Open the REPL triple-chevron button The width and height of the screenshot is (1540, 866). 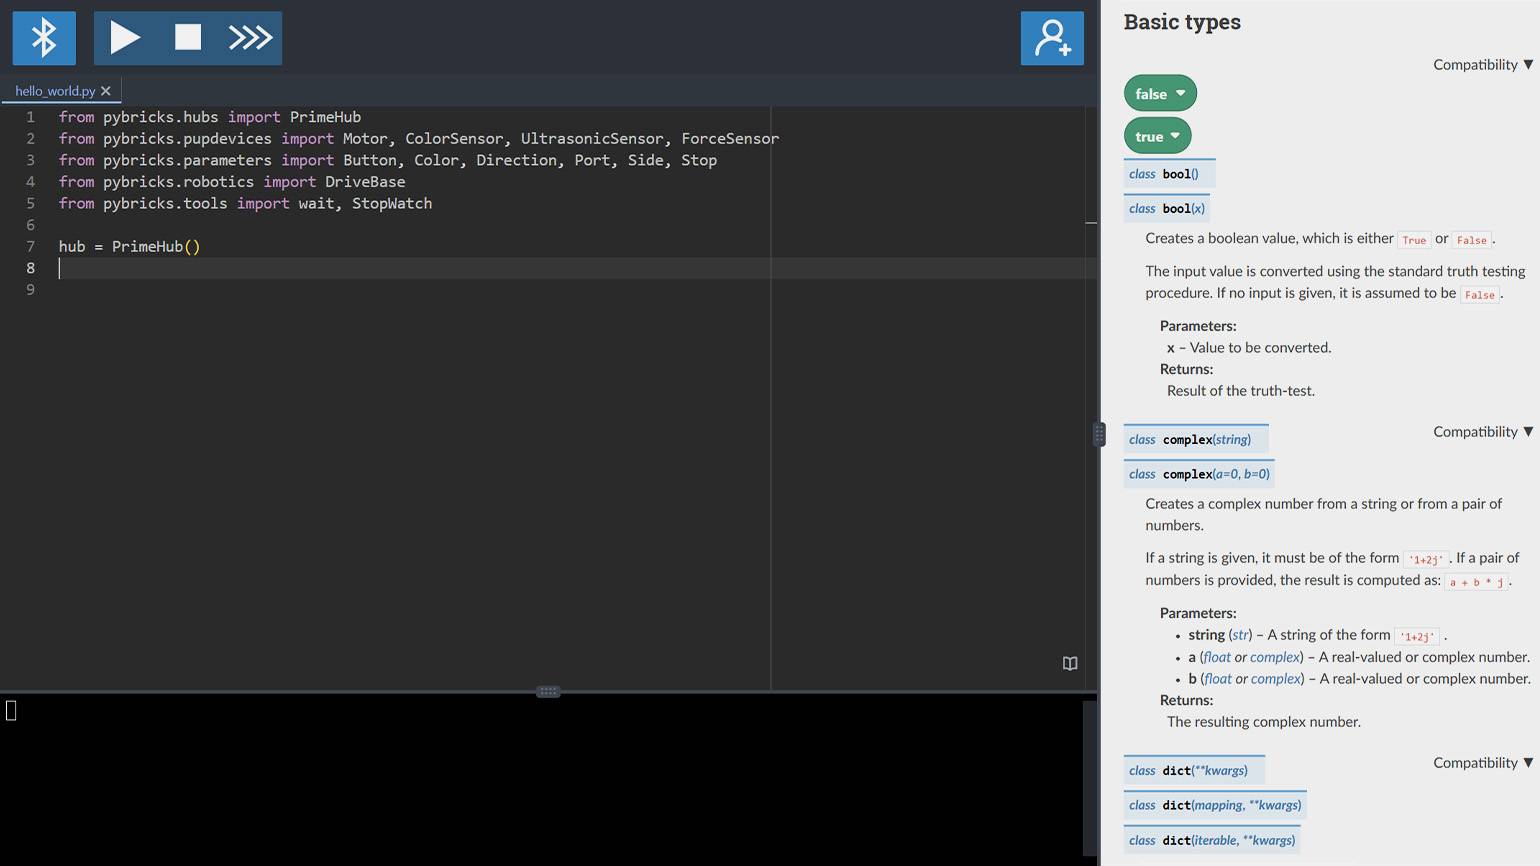[x=250, y=38]
